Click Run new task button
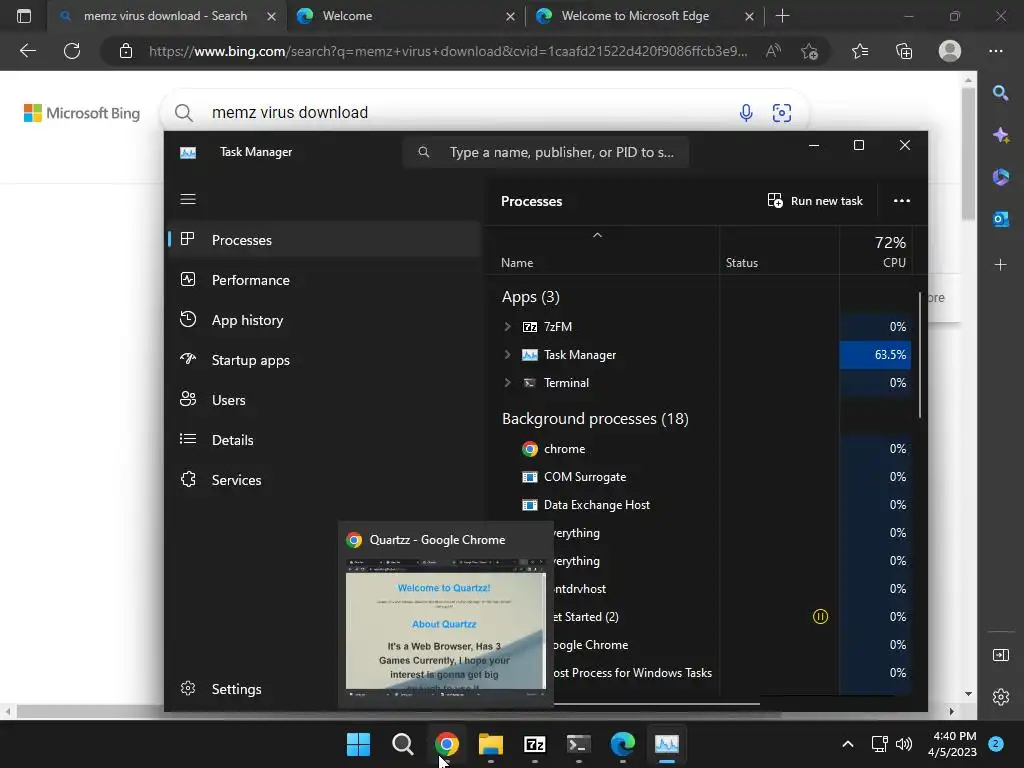This screenshot has width=1024, height=768. click(814, 200)
